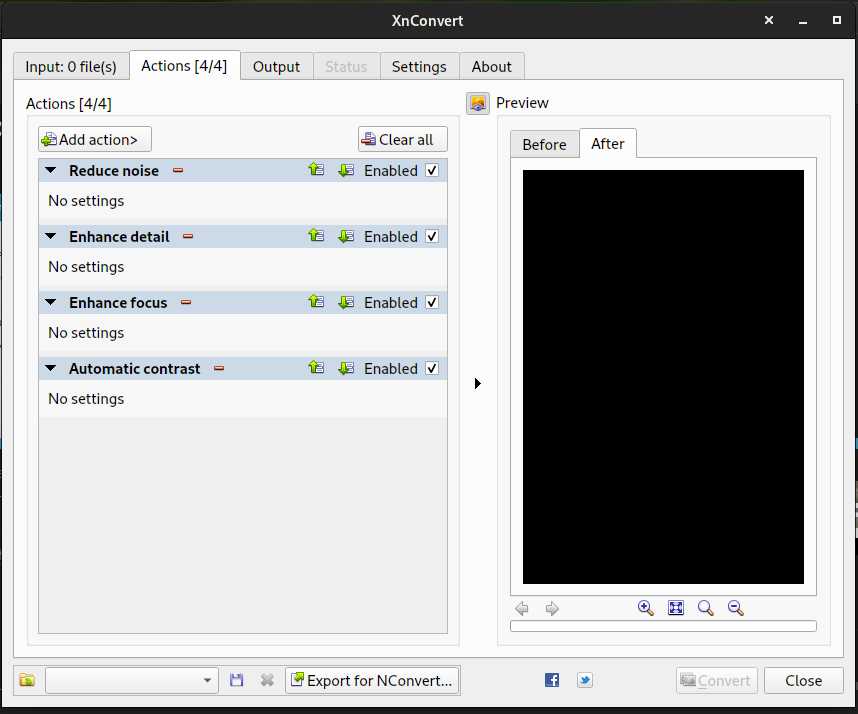Switch to the Before preview tab
The width and height of the screenshot is (858, 714).
pos(545,143)
